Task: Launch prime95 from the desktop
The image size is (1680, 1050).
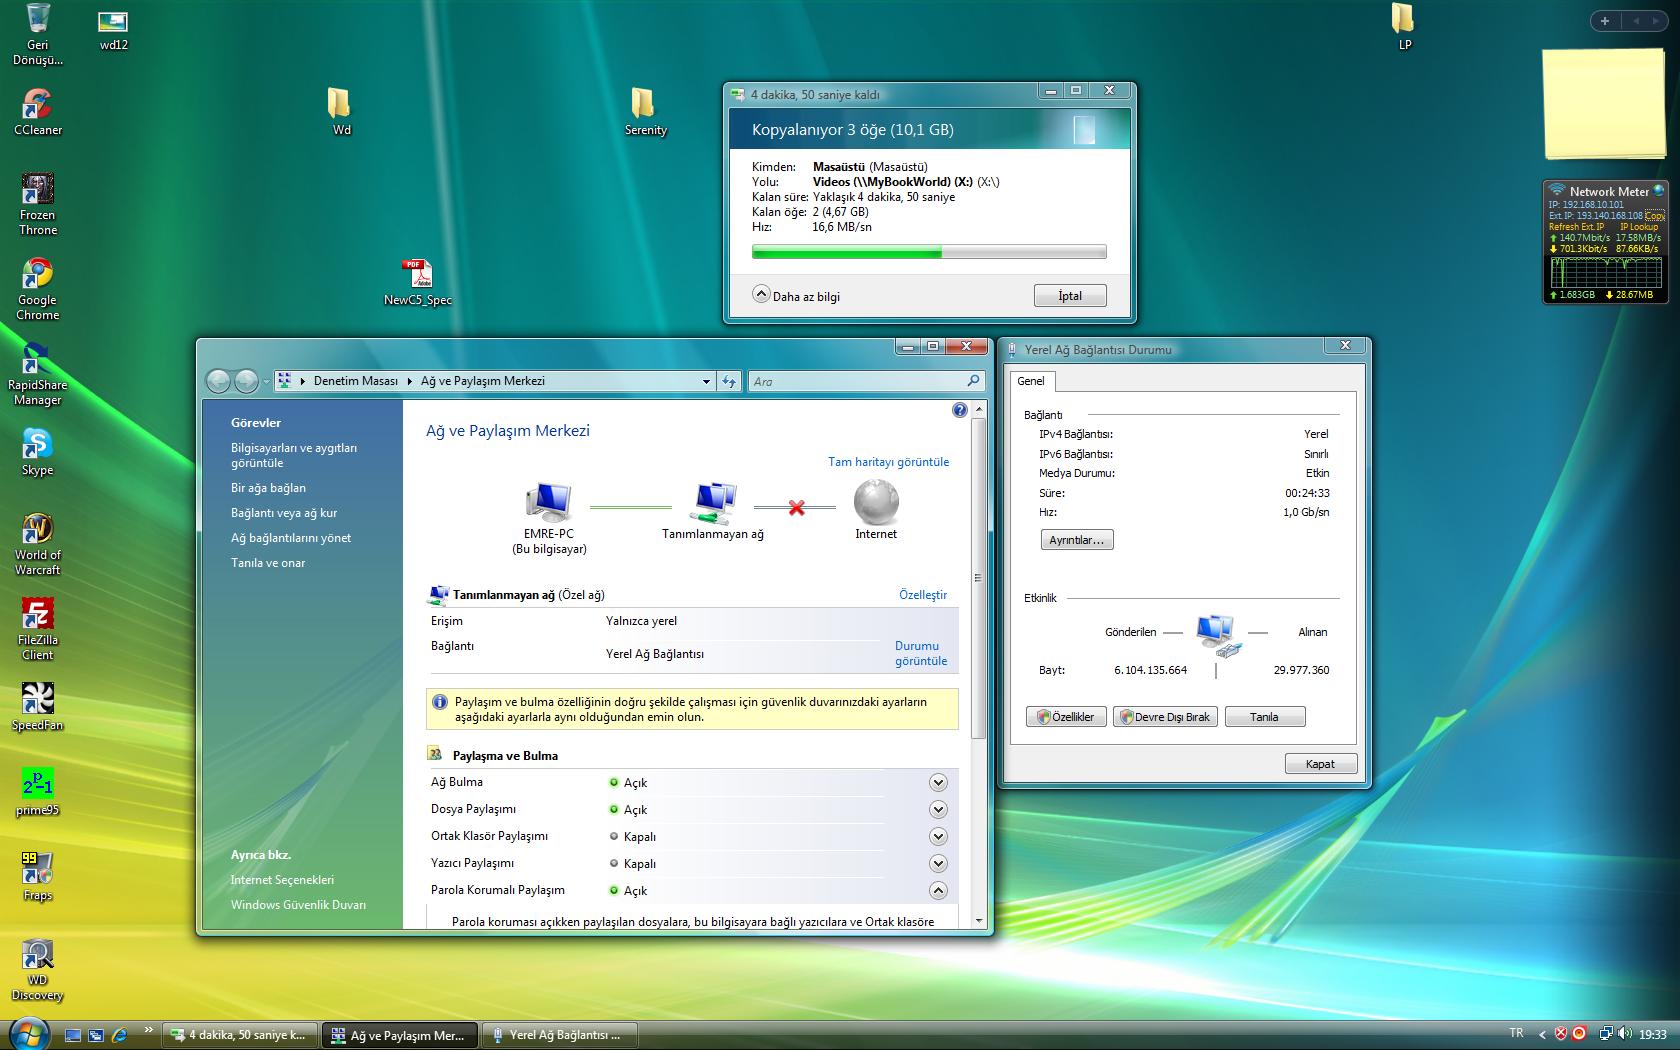Action: pos(38,792)
